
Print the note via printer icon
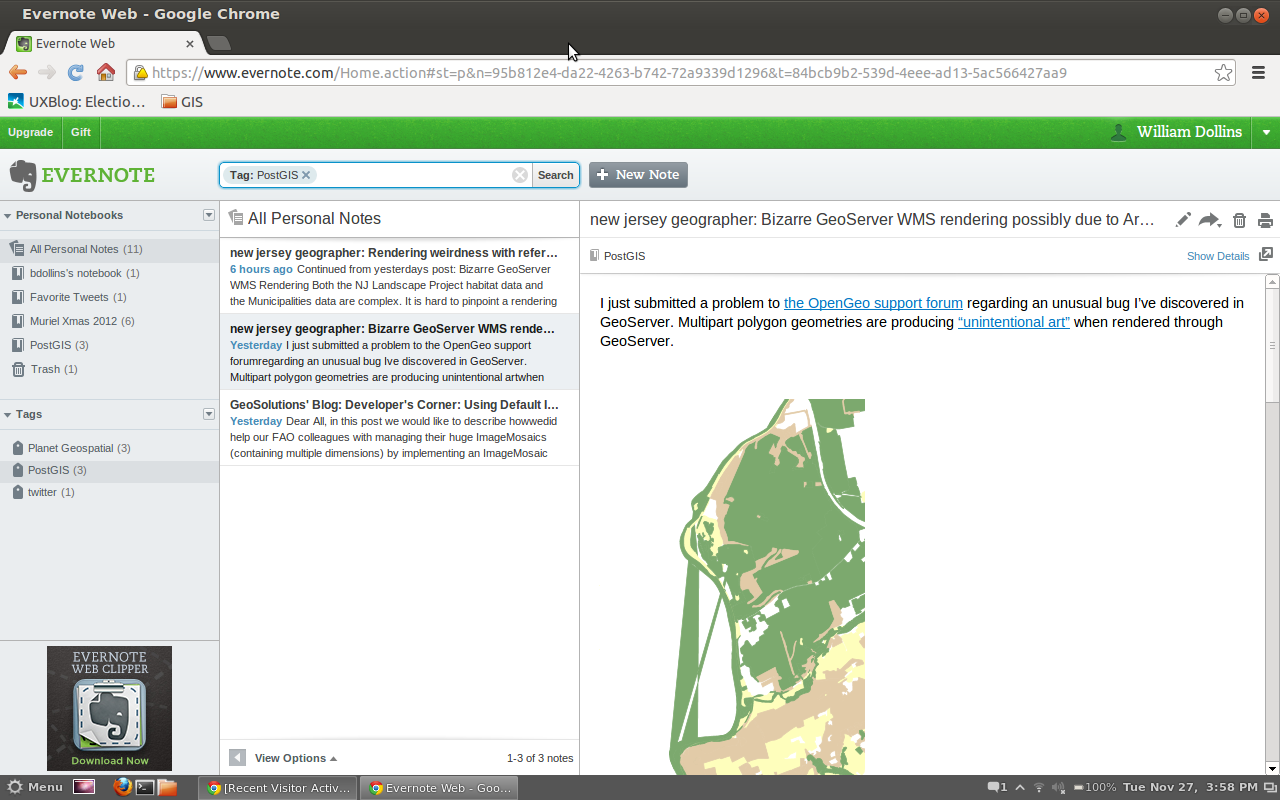(x=1265, y=220)
